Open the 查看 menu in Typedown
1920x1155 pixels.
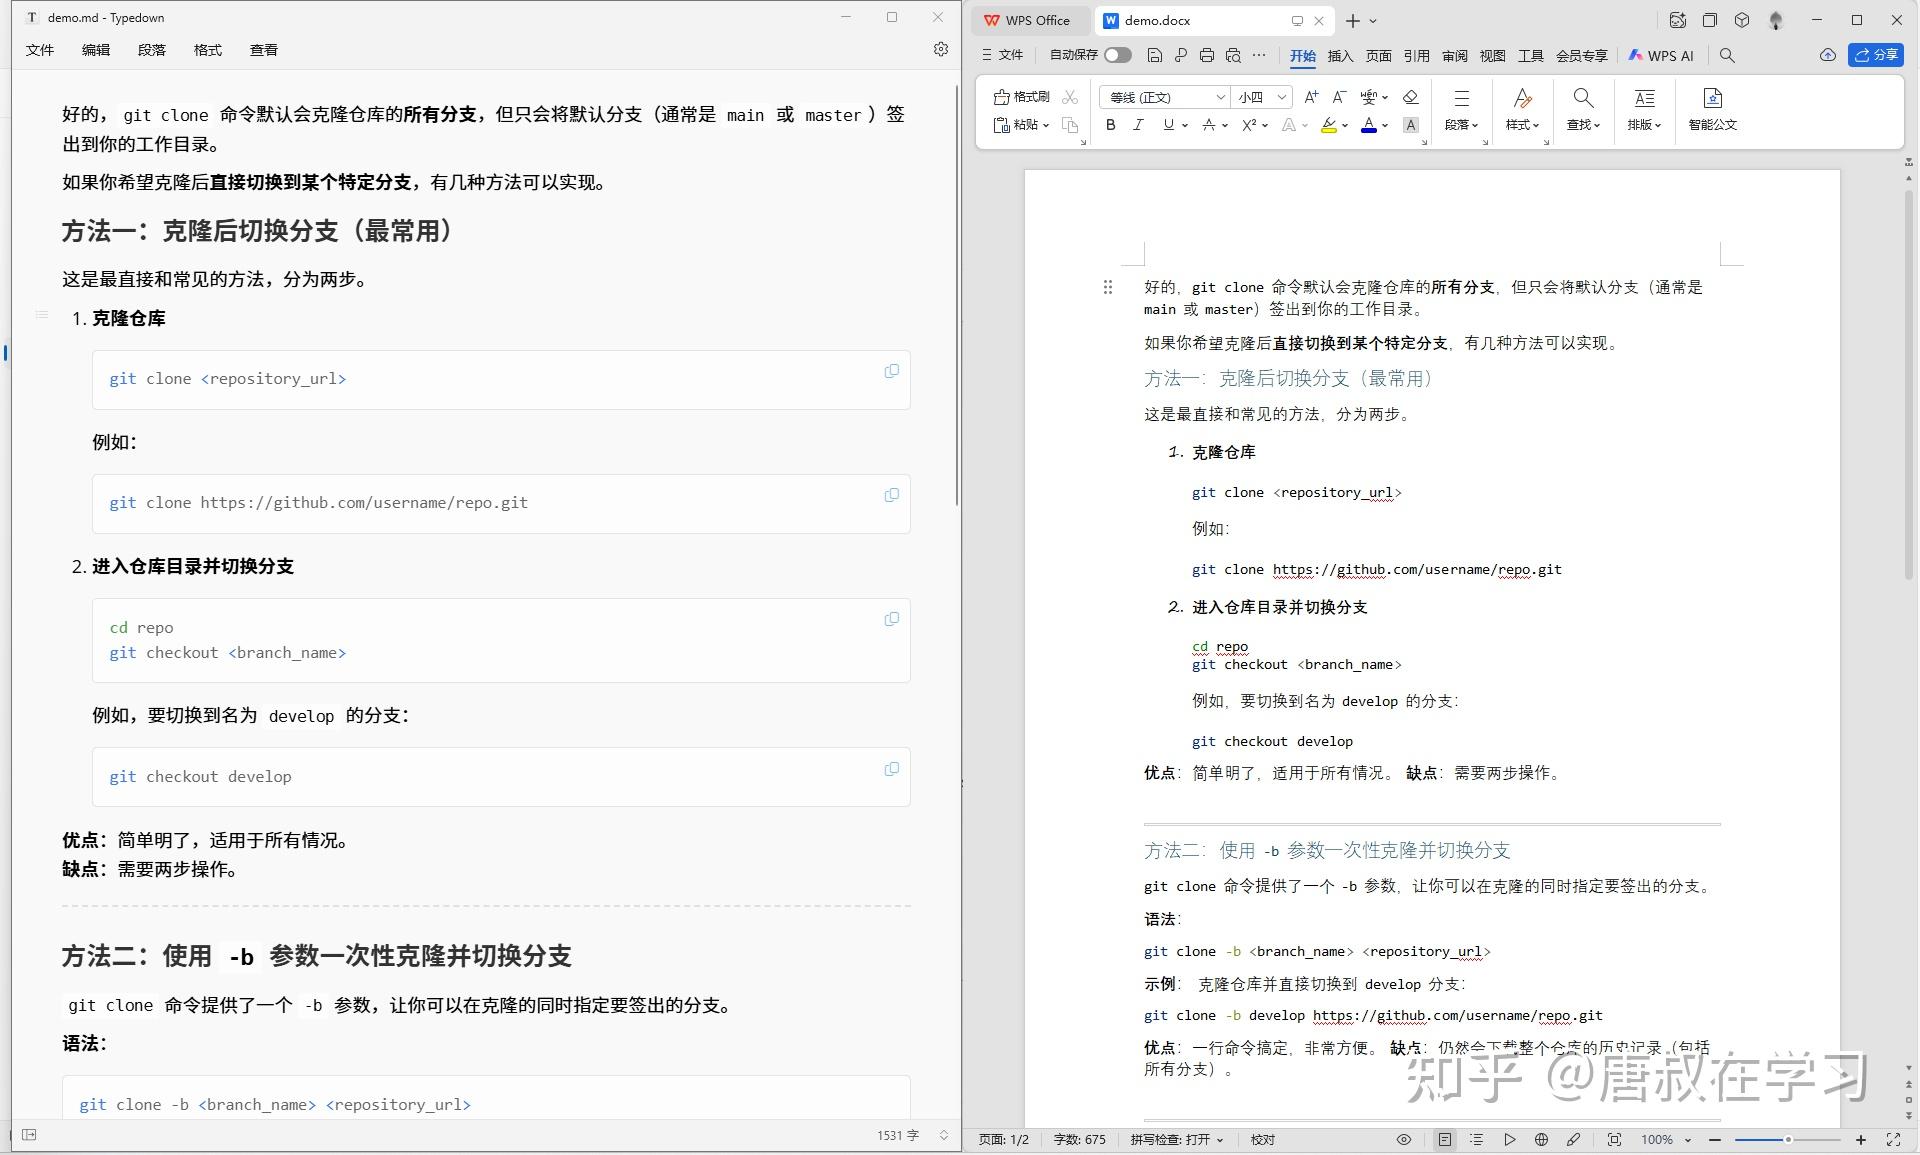point(264,50)
